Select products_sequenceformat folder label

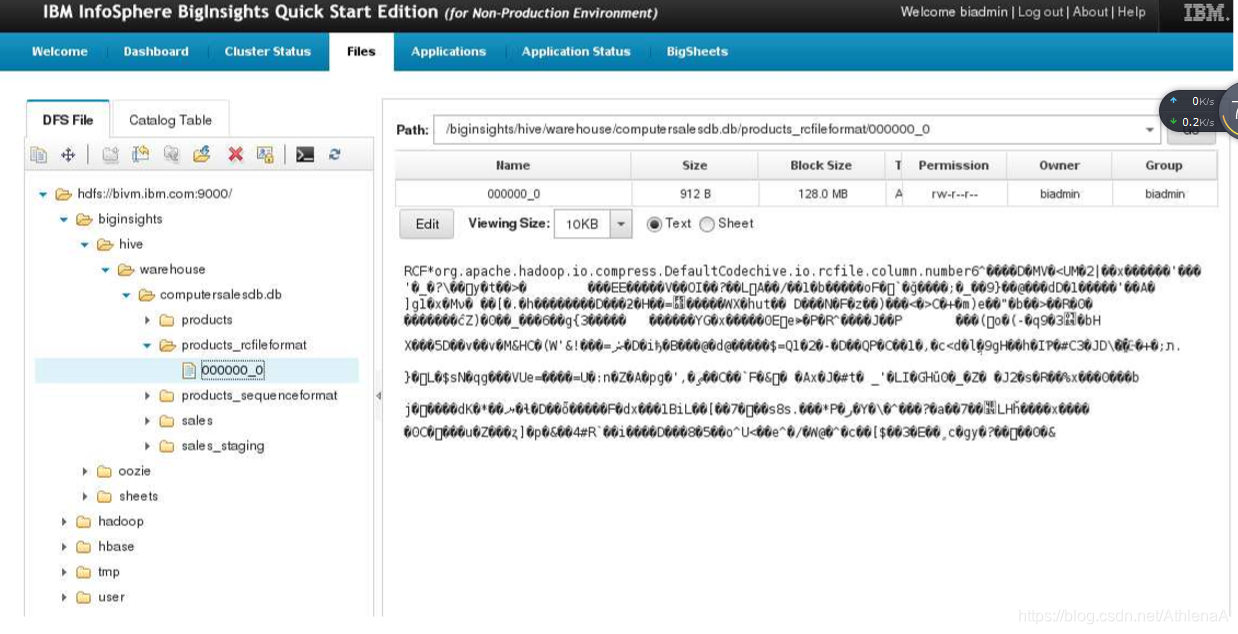tap(259, 396)
